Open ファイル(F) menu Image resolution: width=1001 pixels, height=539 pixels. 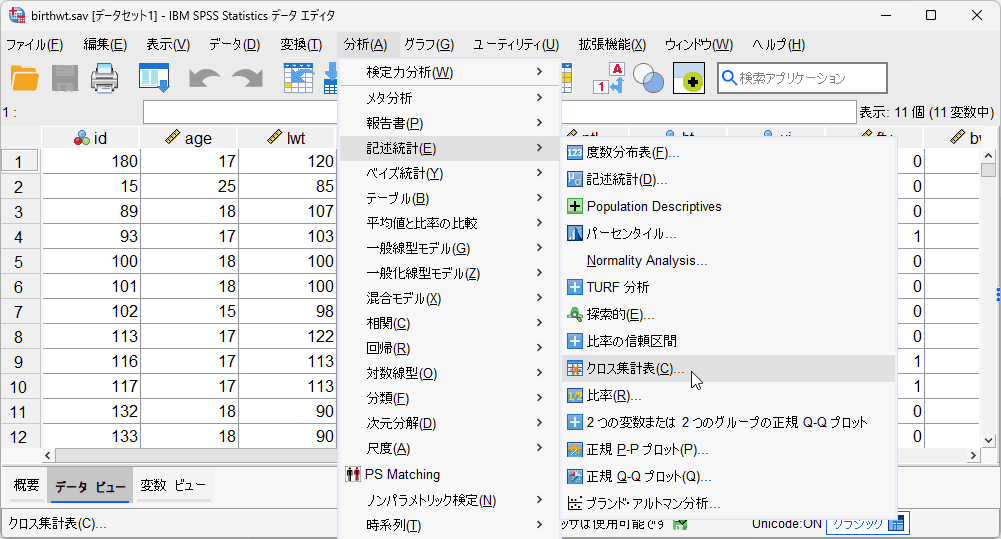[x=34, y=44]
